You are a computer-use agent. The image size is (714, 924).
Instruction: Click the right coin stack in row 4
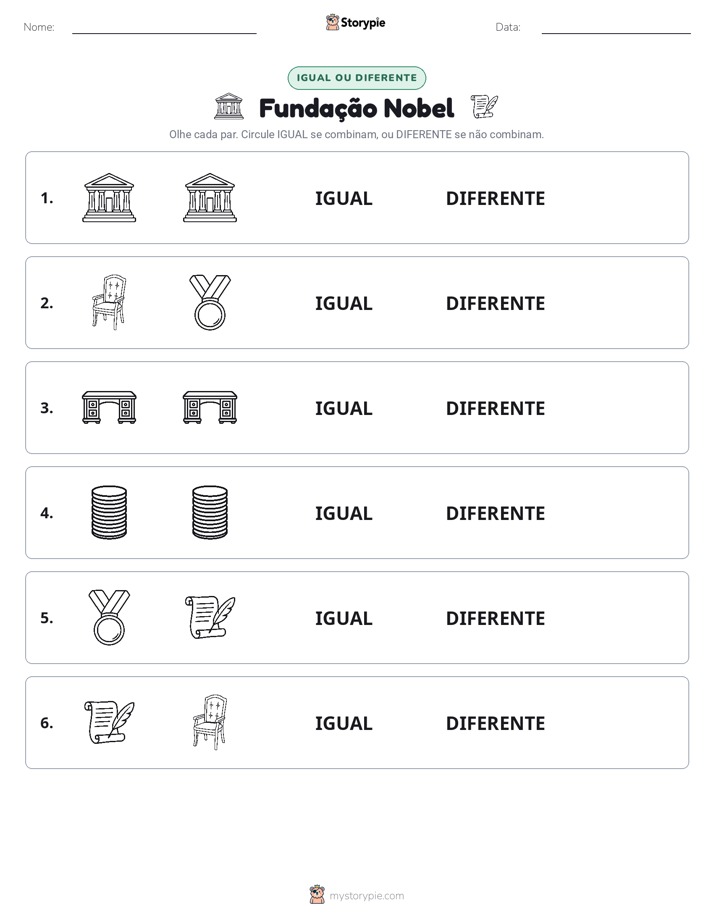210,512
